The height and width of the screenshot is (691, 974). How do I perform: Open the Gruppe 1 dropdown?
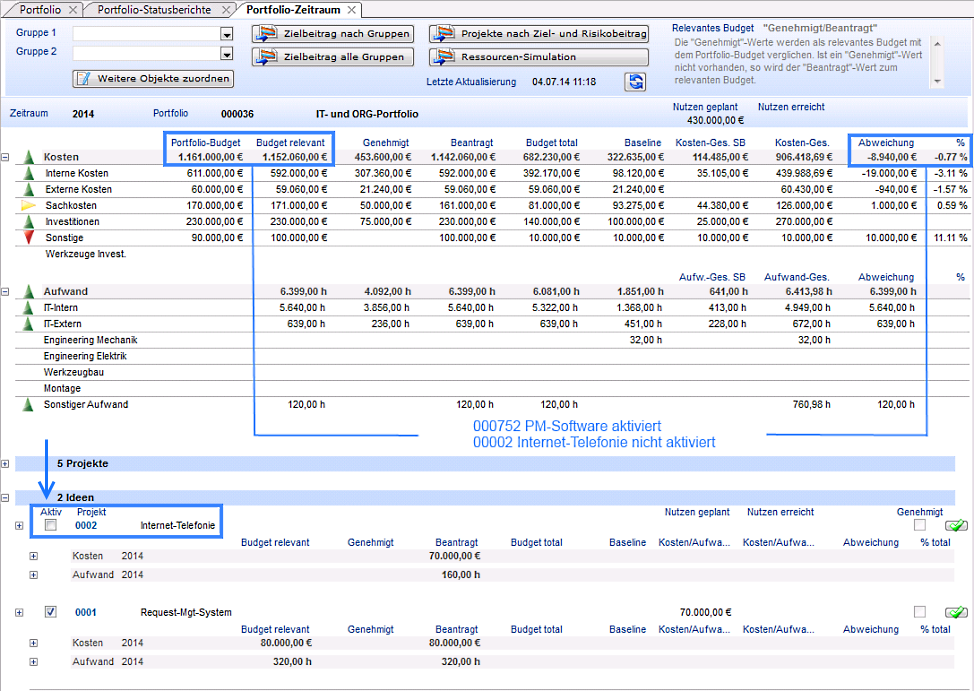[x=227, y=34]
